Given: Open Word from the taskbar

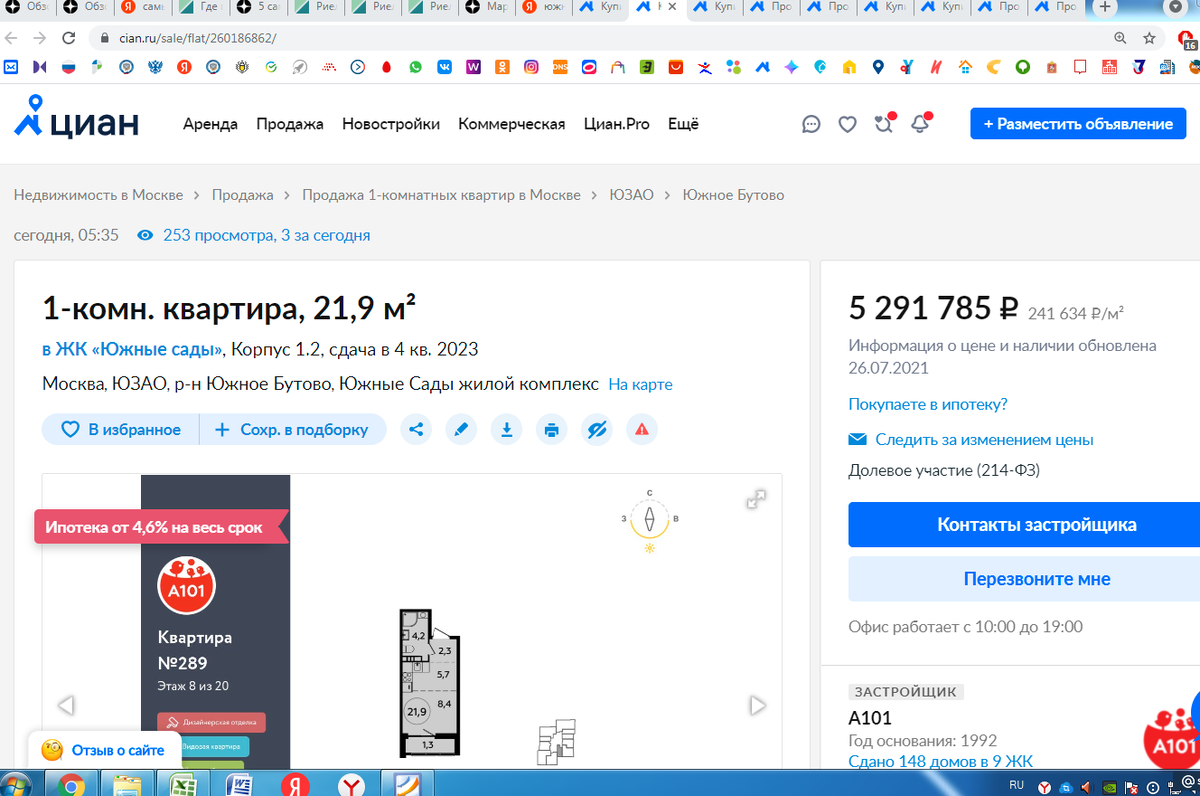Looking at the screenshot, I should pos(239,782).
